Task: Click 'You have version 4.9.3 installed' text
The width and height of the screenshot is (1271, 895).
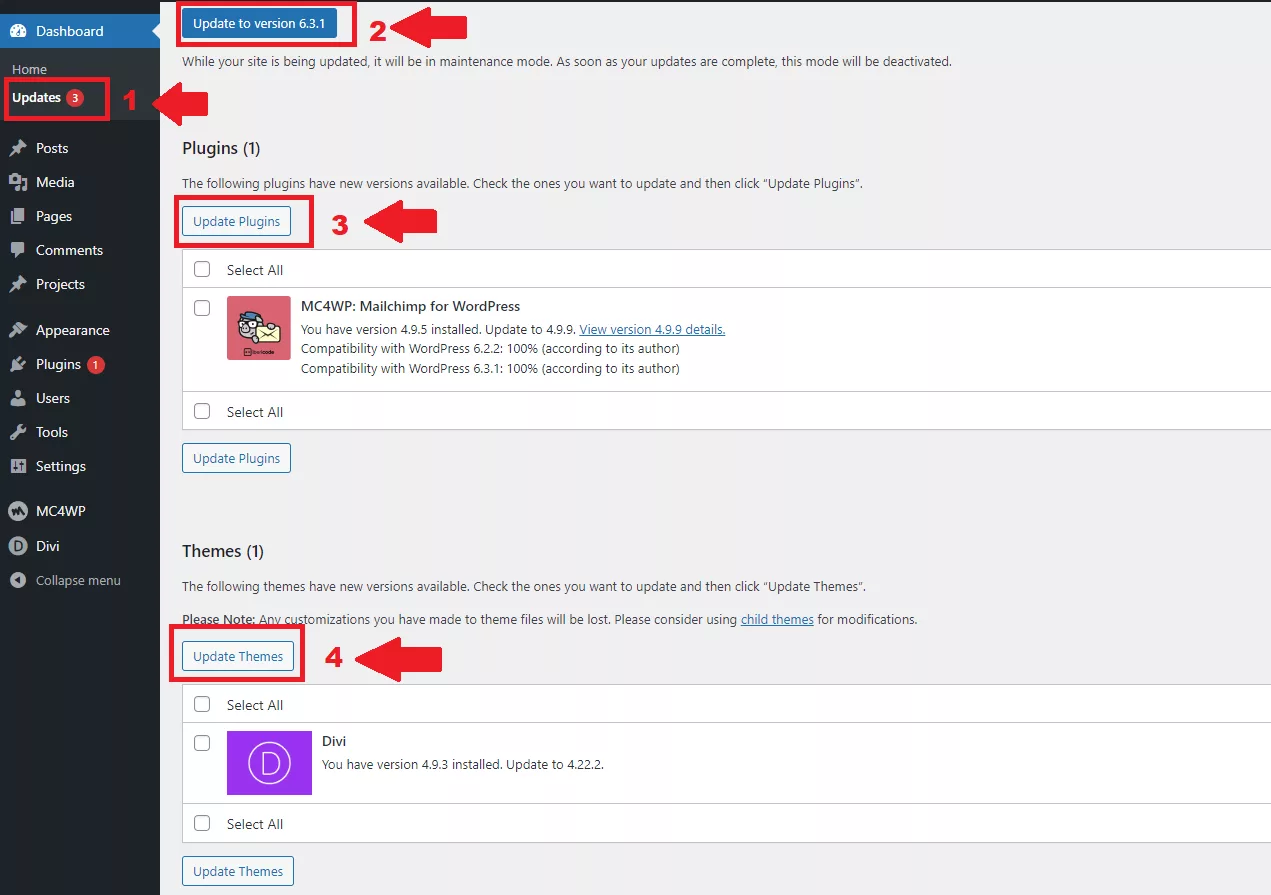Action: pyautogui.click(x=412, y=764)
